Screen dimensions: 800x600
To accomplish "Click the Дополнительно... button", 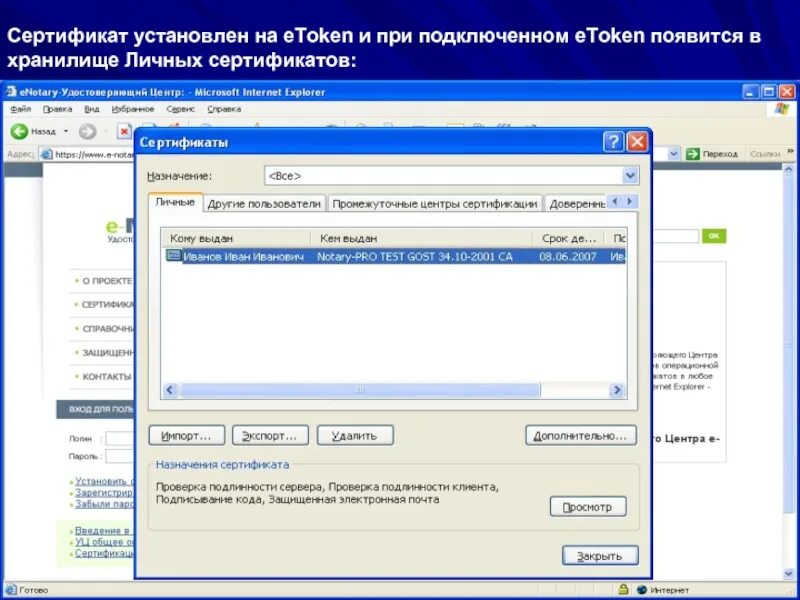I will (x=581, y=436).
